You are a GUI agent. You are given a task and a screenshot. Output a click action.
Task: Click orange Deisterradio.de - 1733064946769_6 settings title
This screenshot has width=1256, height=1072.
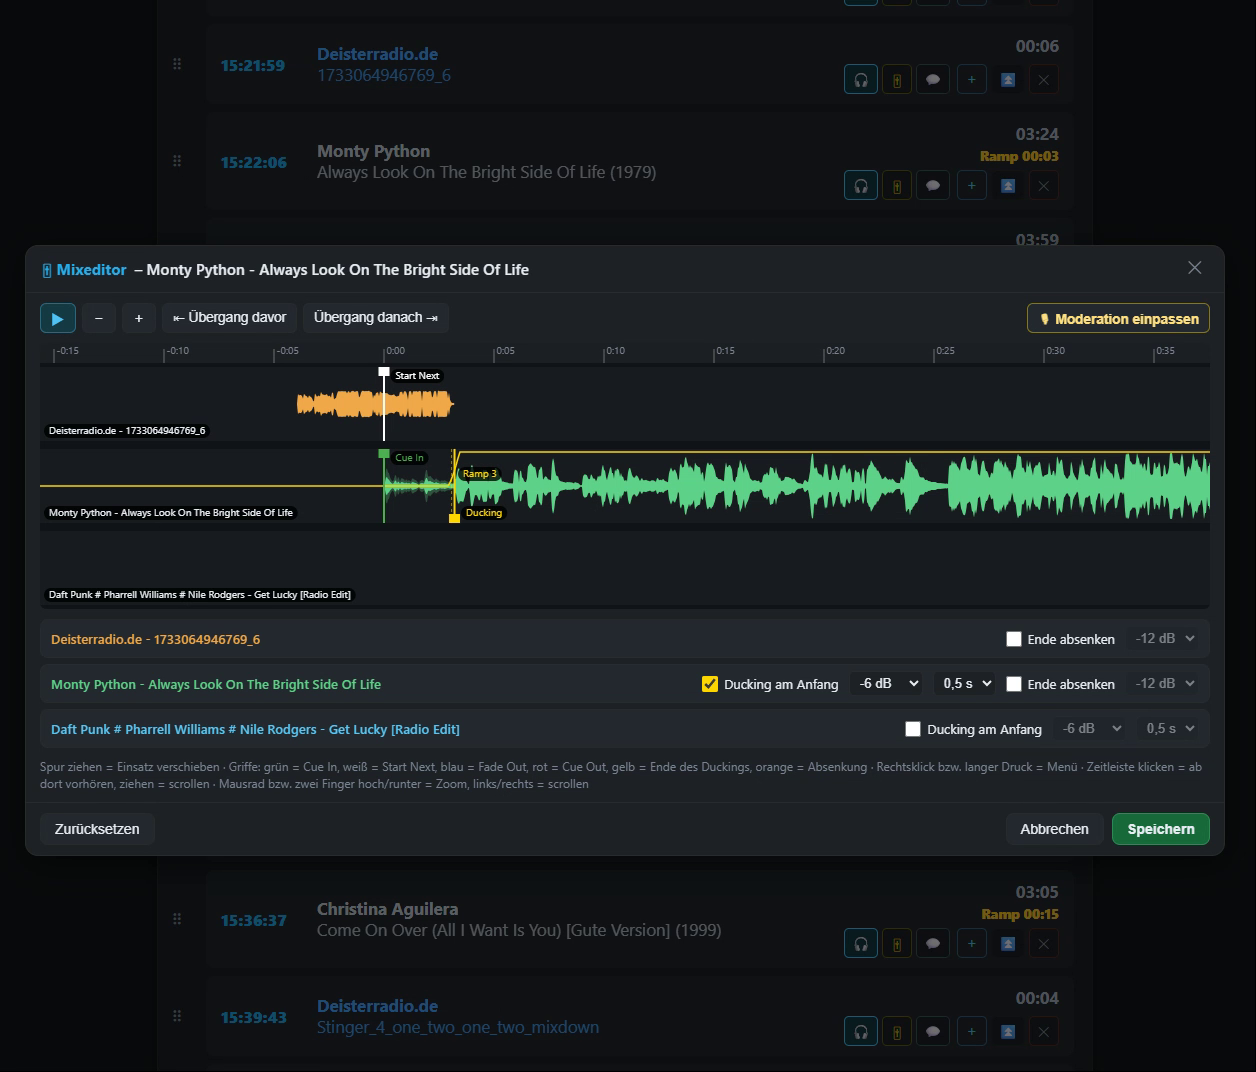tap(155, 639)
